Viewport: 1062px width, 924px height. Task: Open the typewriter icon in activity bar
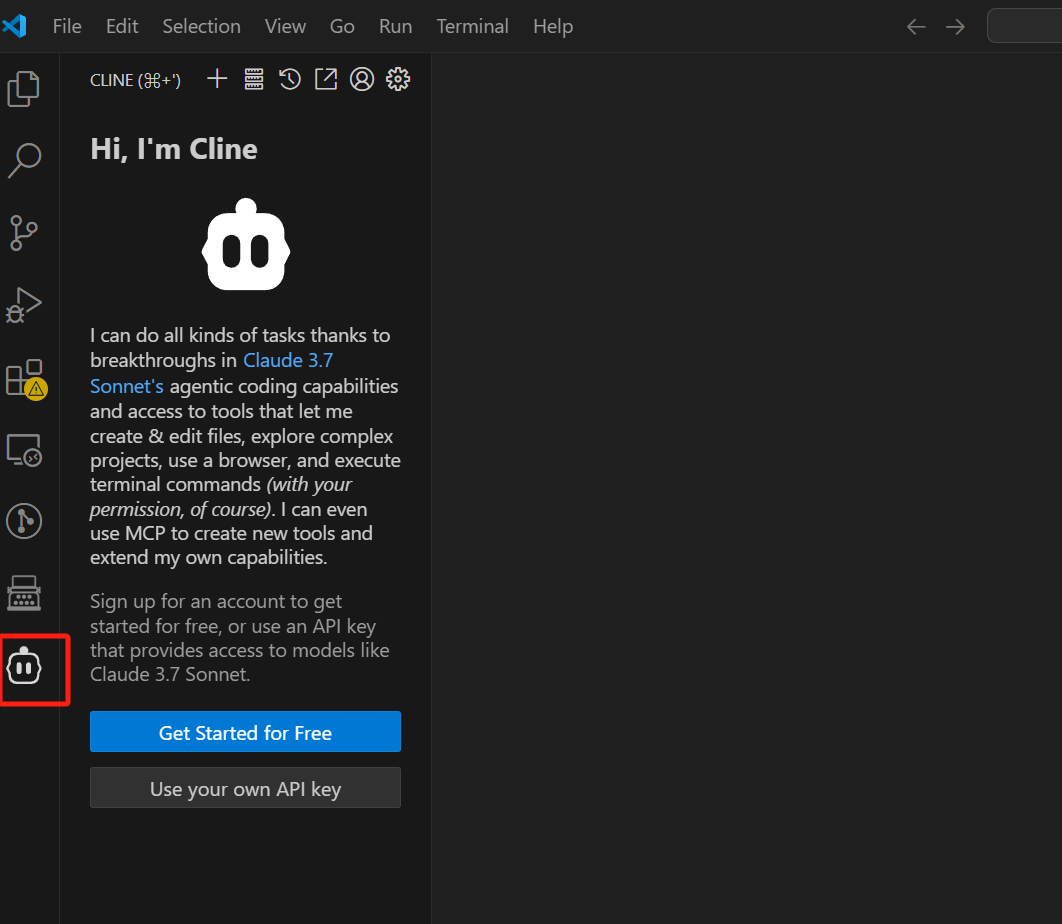point(24,593)
